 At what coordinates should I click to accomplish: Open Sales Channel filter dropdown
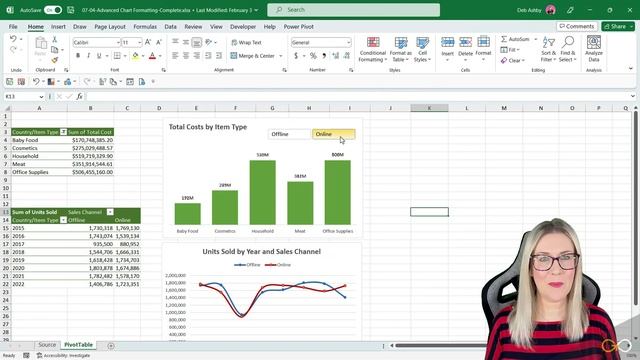coord(110,212)
